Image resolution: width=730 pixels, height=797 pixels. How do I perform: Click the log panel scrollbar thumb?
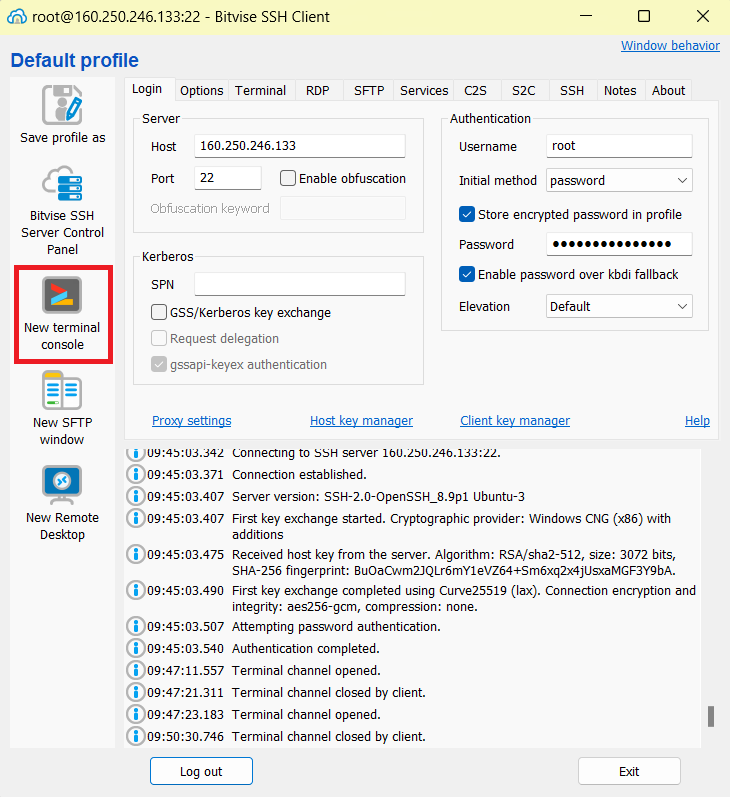coord(711,716)
